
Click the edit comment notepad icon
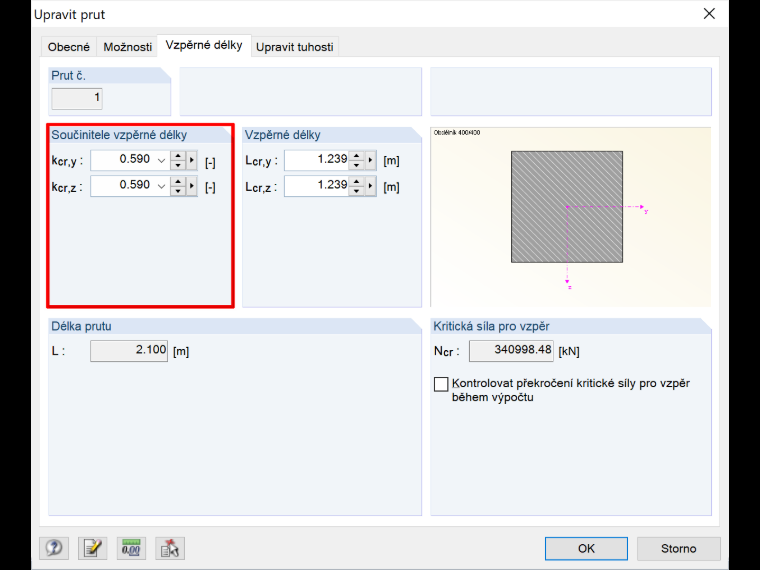point(92,548)
